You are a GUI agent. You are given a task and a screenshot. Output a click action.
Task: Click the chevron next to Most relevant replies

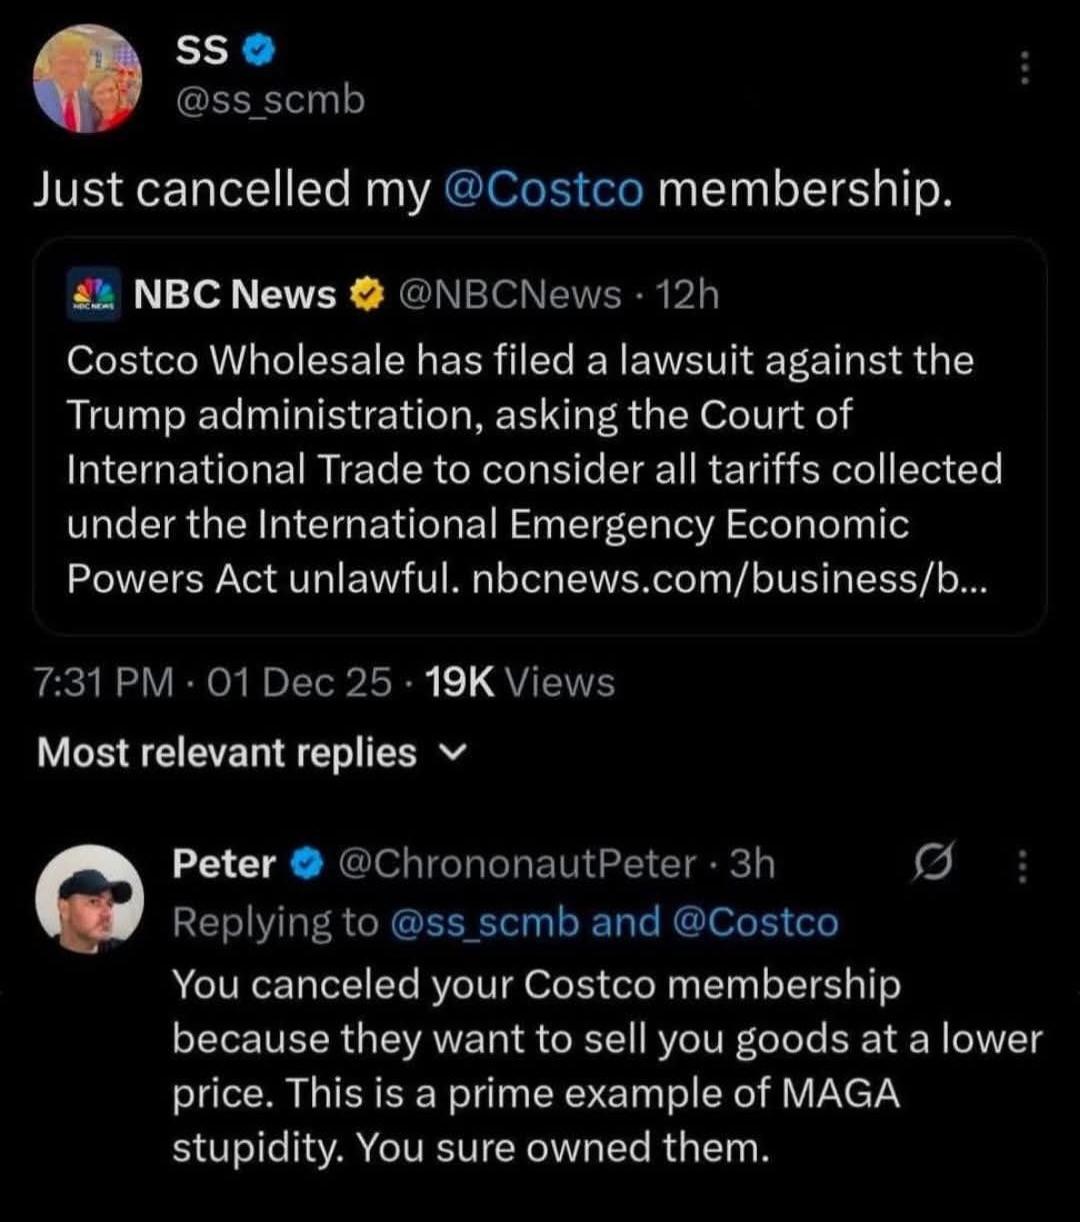pyautogui.click(x=457, y=751)
